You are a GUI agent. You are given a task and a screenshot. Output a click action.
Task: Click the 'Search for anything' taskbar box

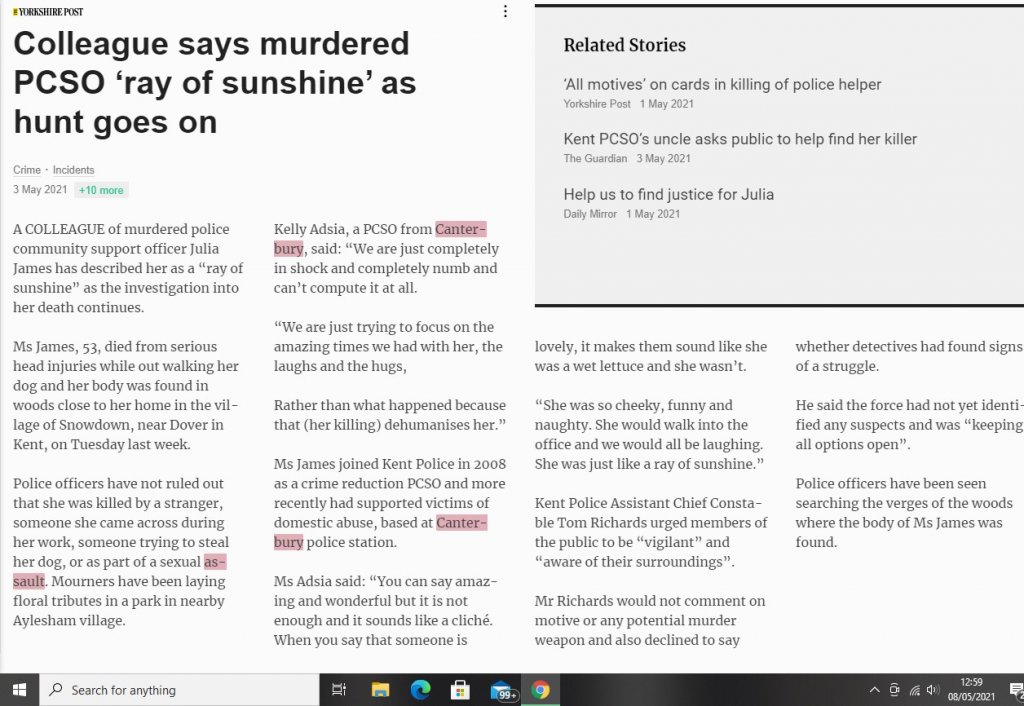(x=180, y=689)
